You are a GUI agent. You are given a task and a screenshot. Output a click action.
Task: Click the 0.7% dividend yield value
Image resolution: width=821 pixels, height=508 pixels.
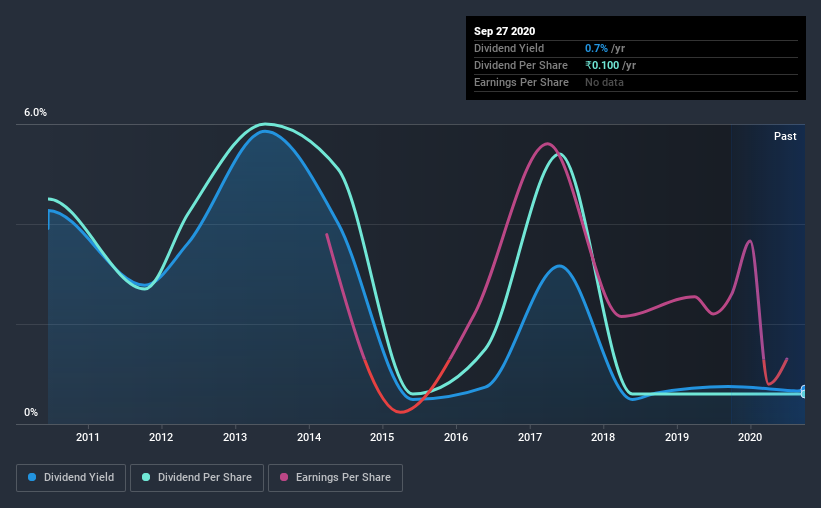(x=596, y=48)
